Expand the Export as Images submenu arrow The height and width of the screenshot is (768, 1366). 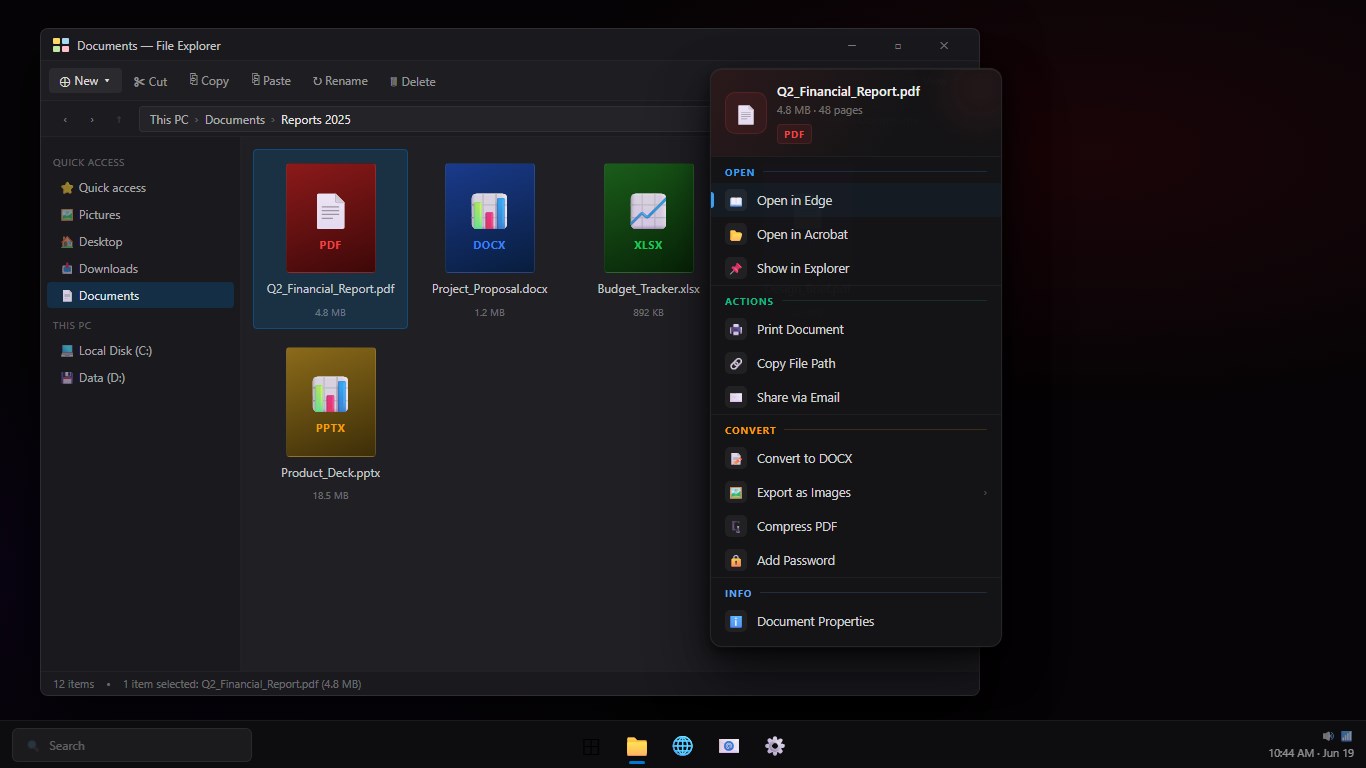pyautogui.click(x=985, y=493)
